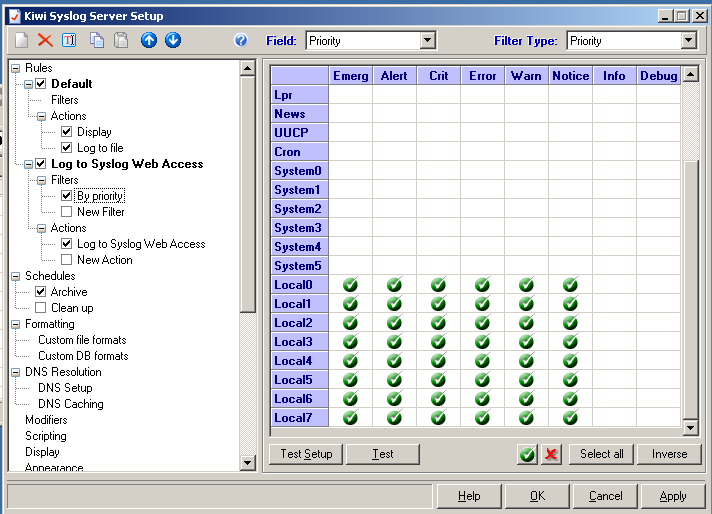Toggle the Local1 Error check mark
Screen dimensions: 712x514
pyautogui.click(x=482, y=304)
